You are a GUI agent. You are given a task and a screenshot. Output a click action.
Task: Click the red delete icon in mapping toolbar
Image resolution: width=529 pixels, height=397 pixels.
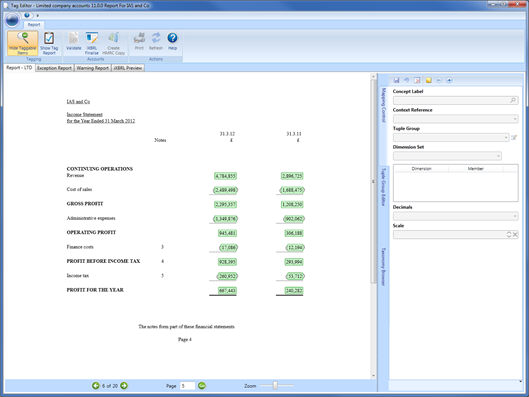pos(417,80)
